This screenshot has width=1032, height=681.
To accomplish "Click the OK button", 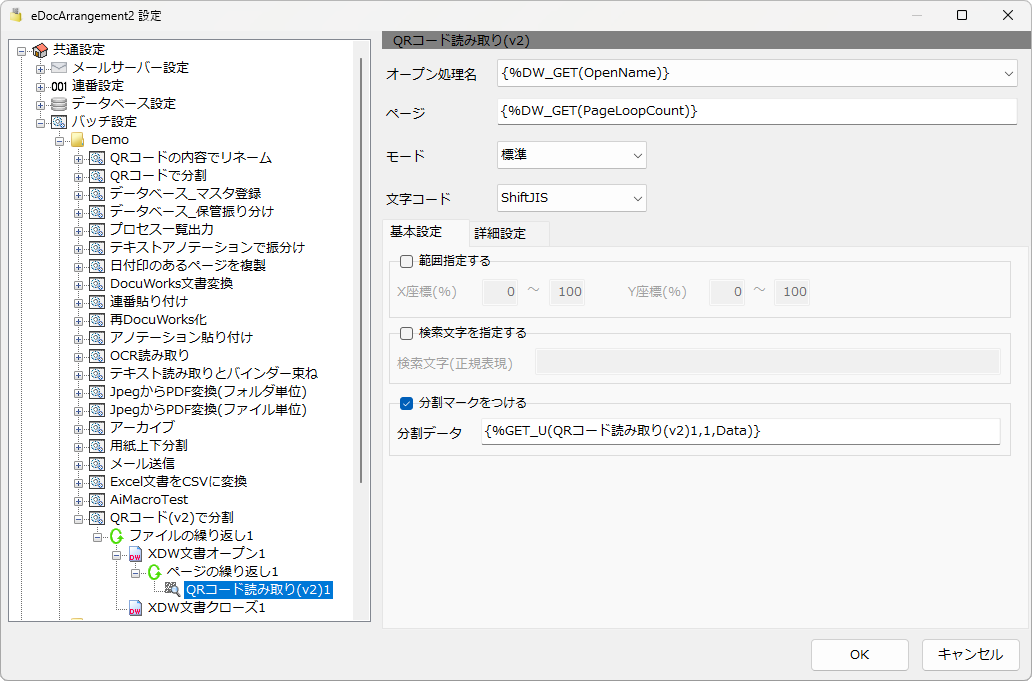I will 860,655.
